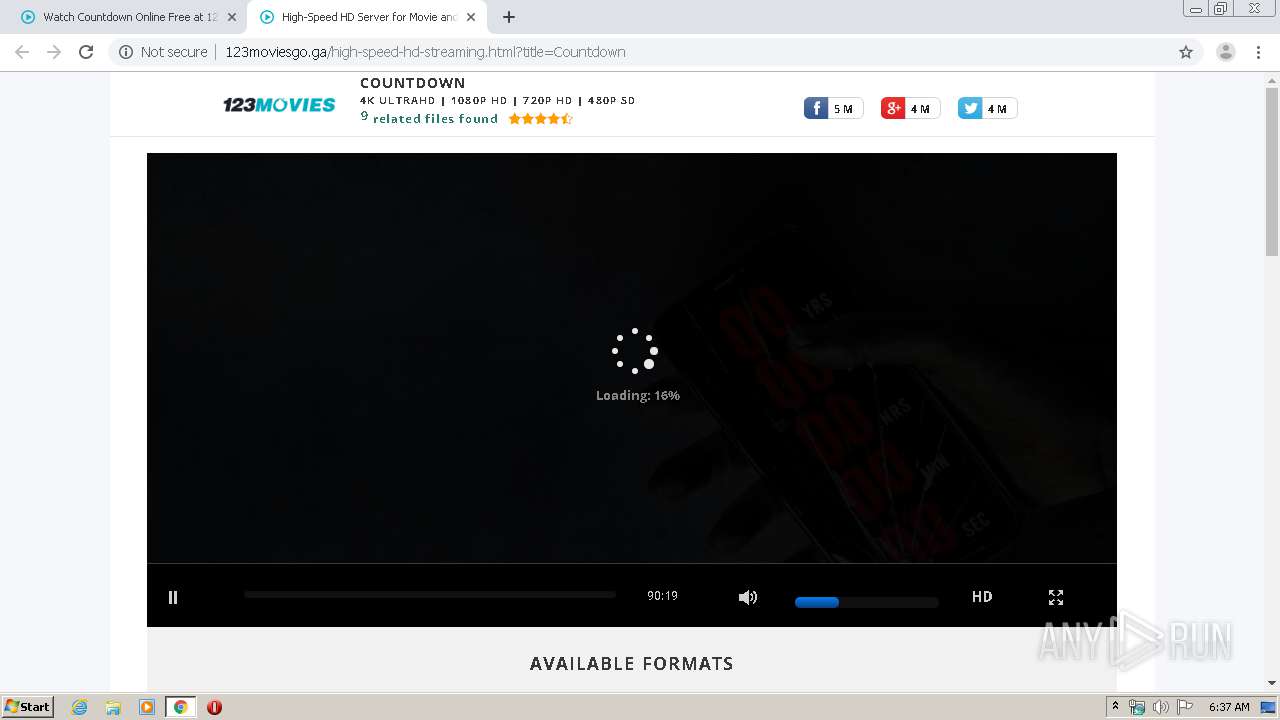The image size is (1280, 720).
Task: Open Windows Media Player from the taskbar
Action: click(147, 707)
